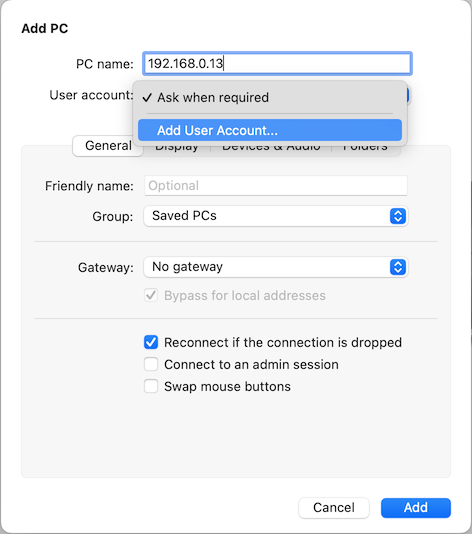Click inside the PC name field
This screenshot has width=472, height=534.
277,64
